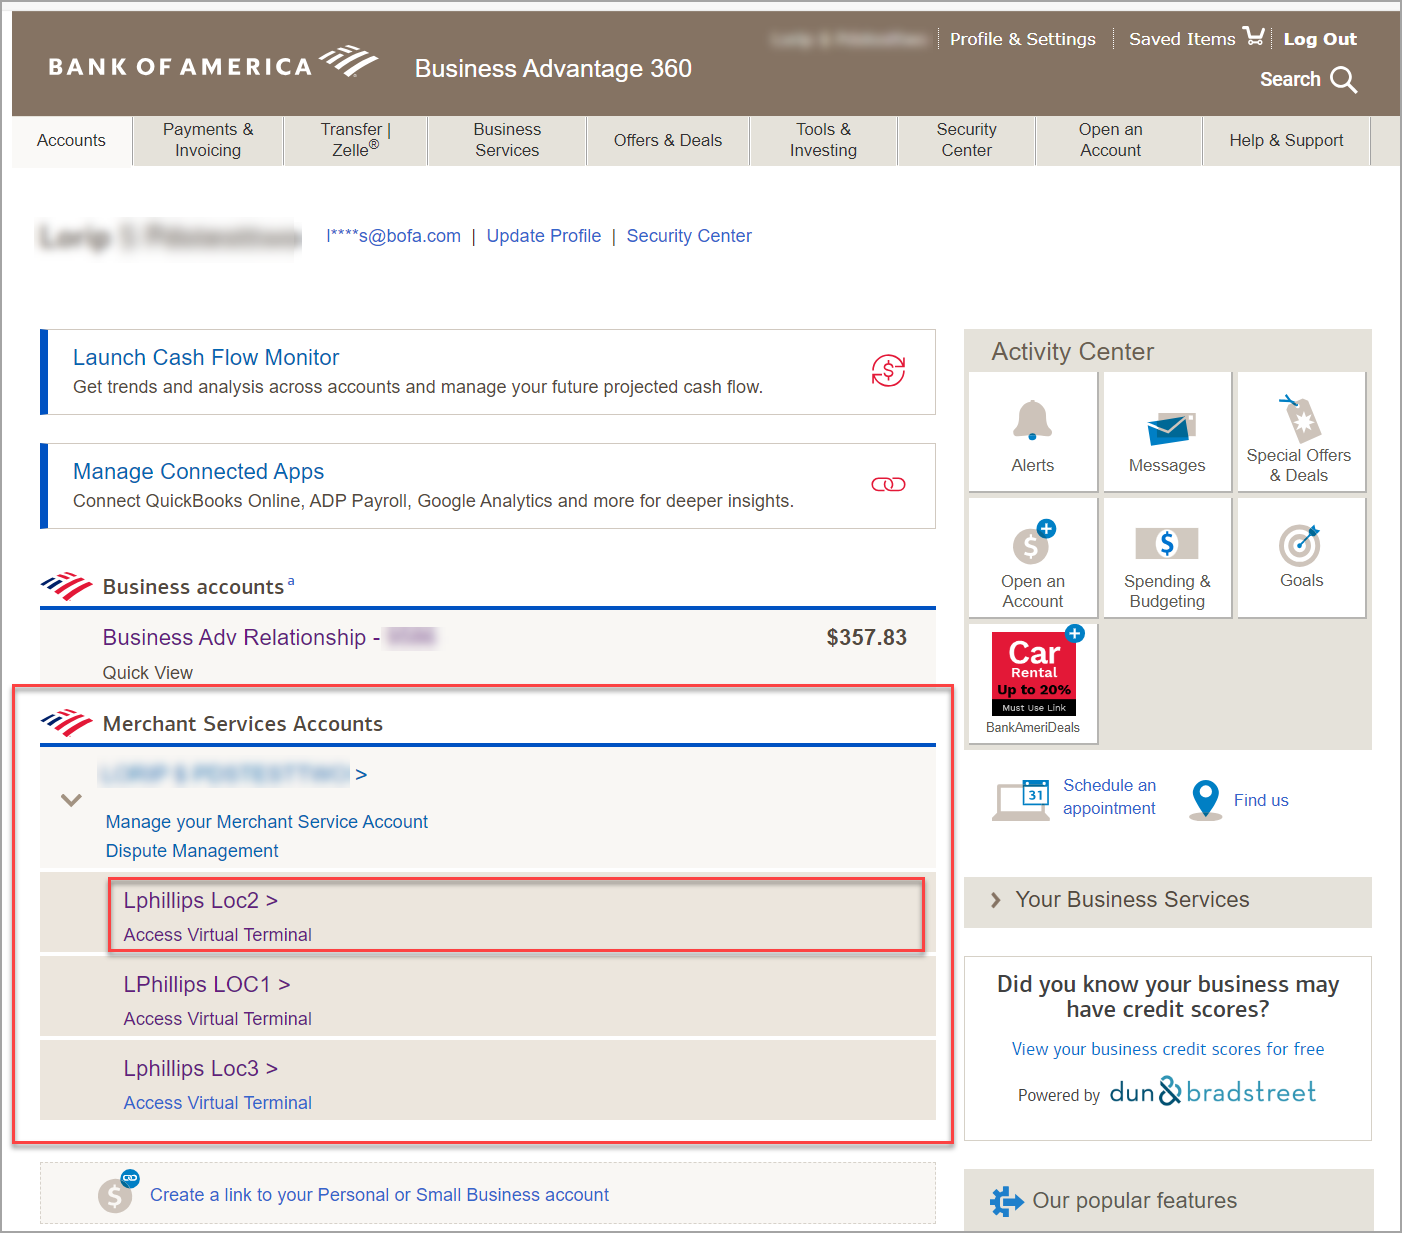Open the Spending & Budgeting tile

(1167, 558)
